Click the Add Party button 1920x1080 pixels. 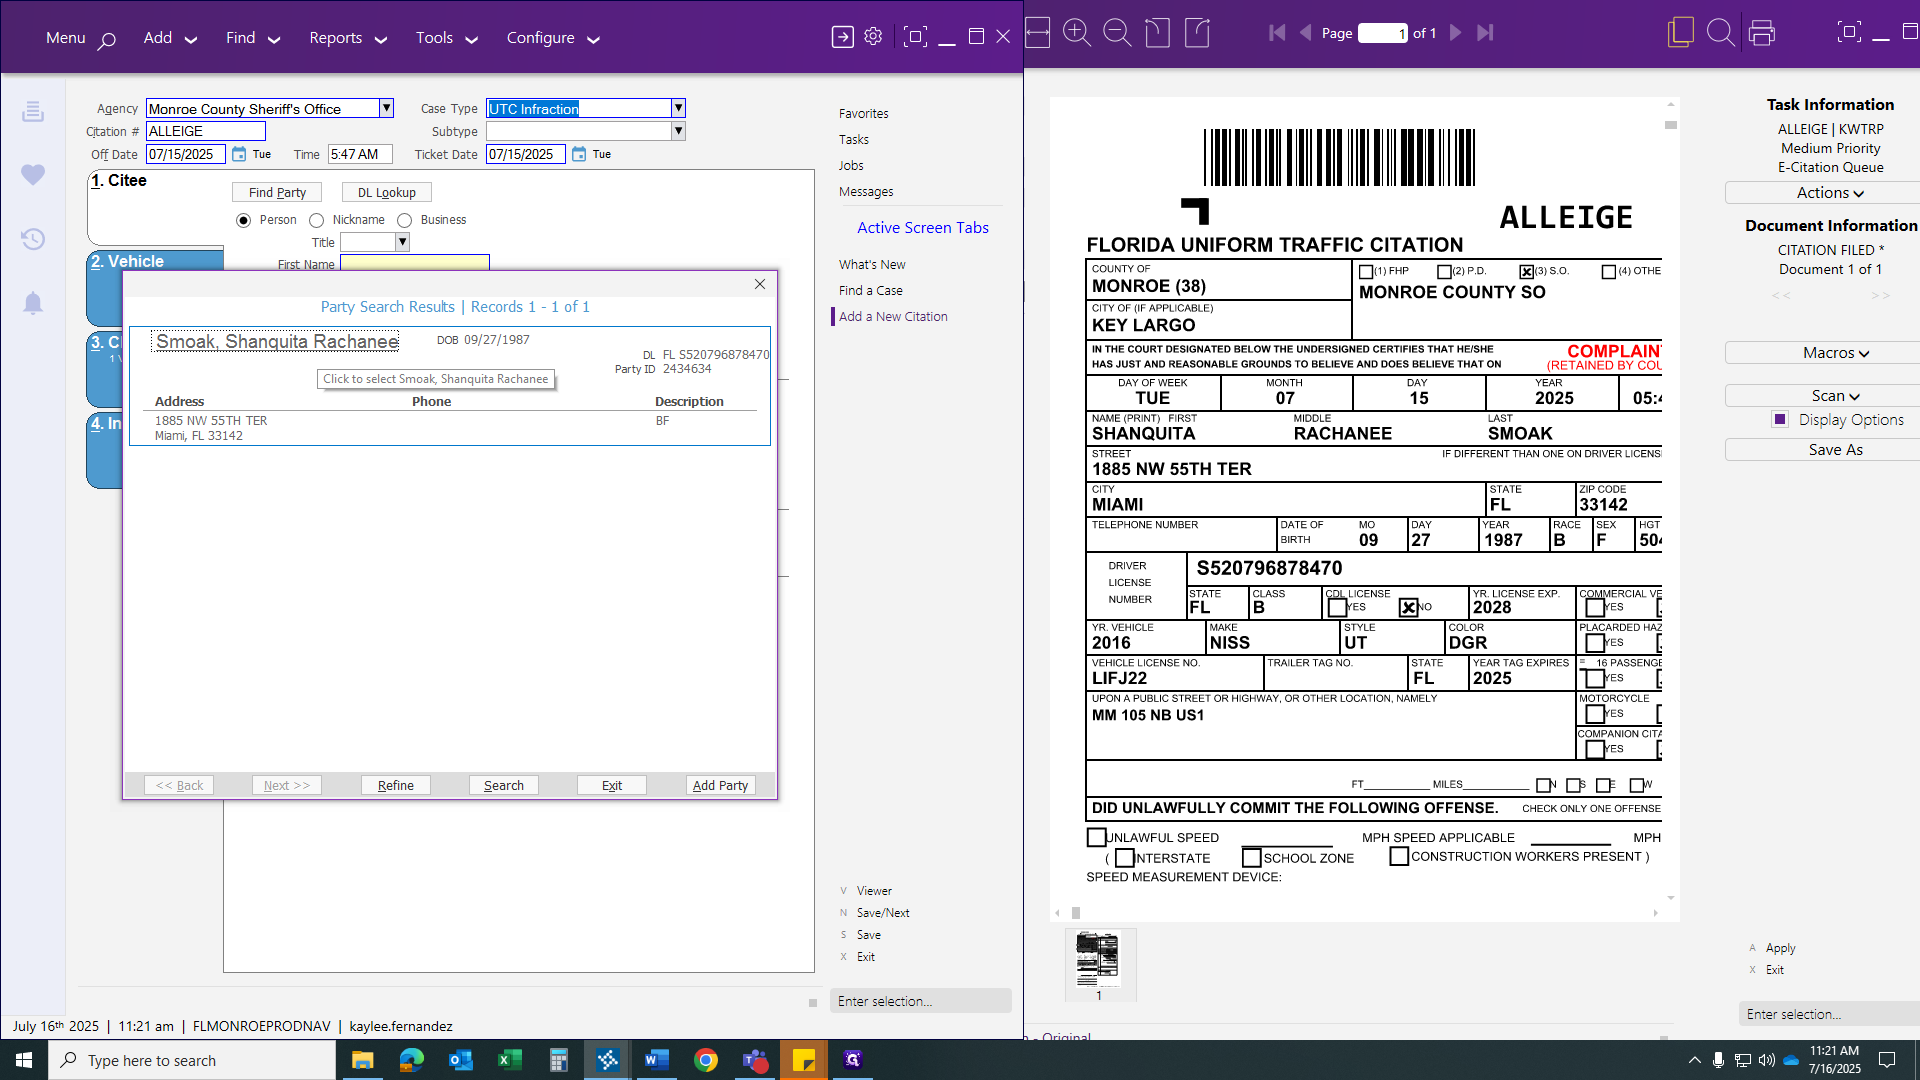tap(720, 786)
